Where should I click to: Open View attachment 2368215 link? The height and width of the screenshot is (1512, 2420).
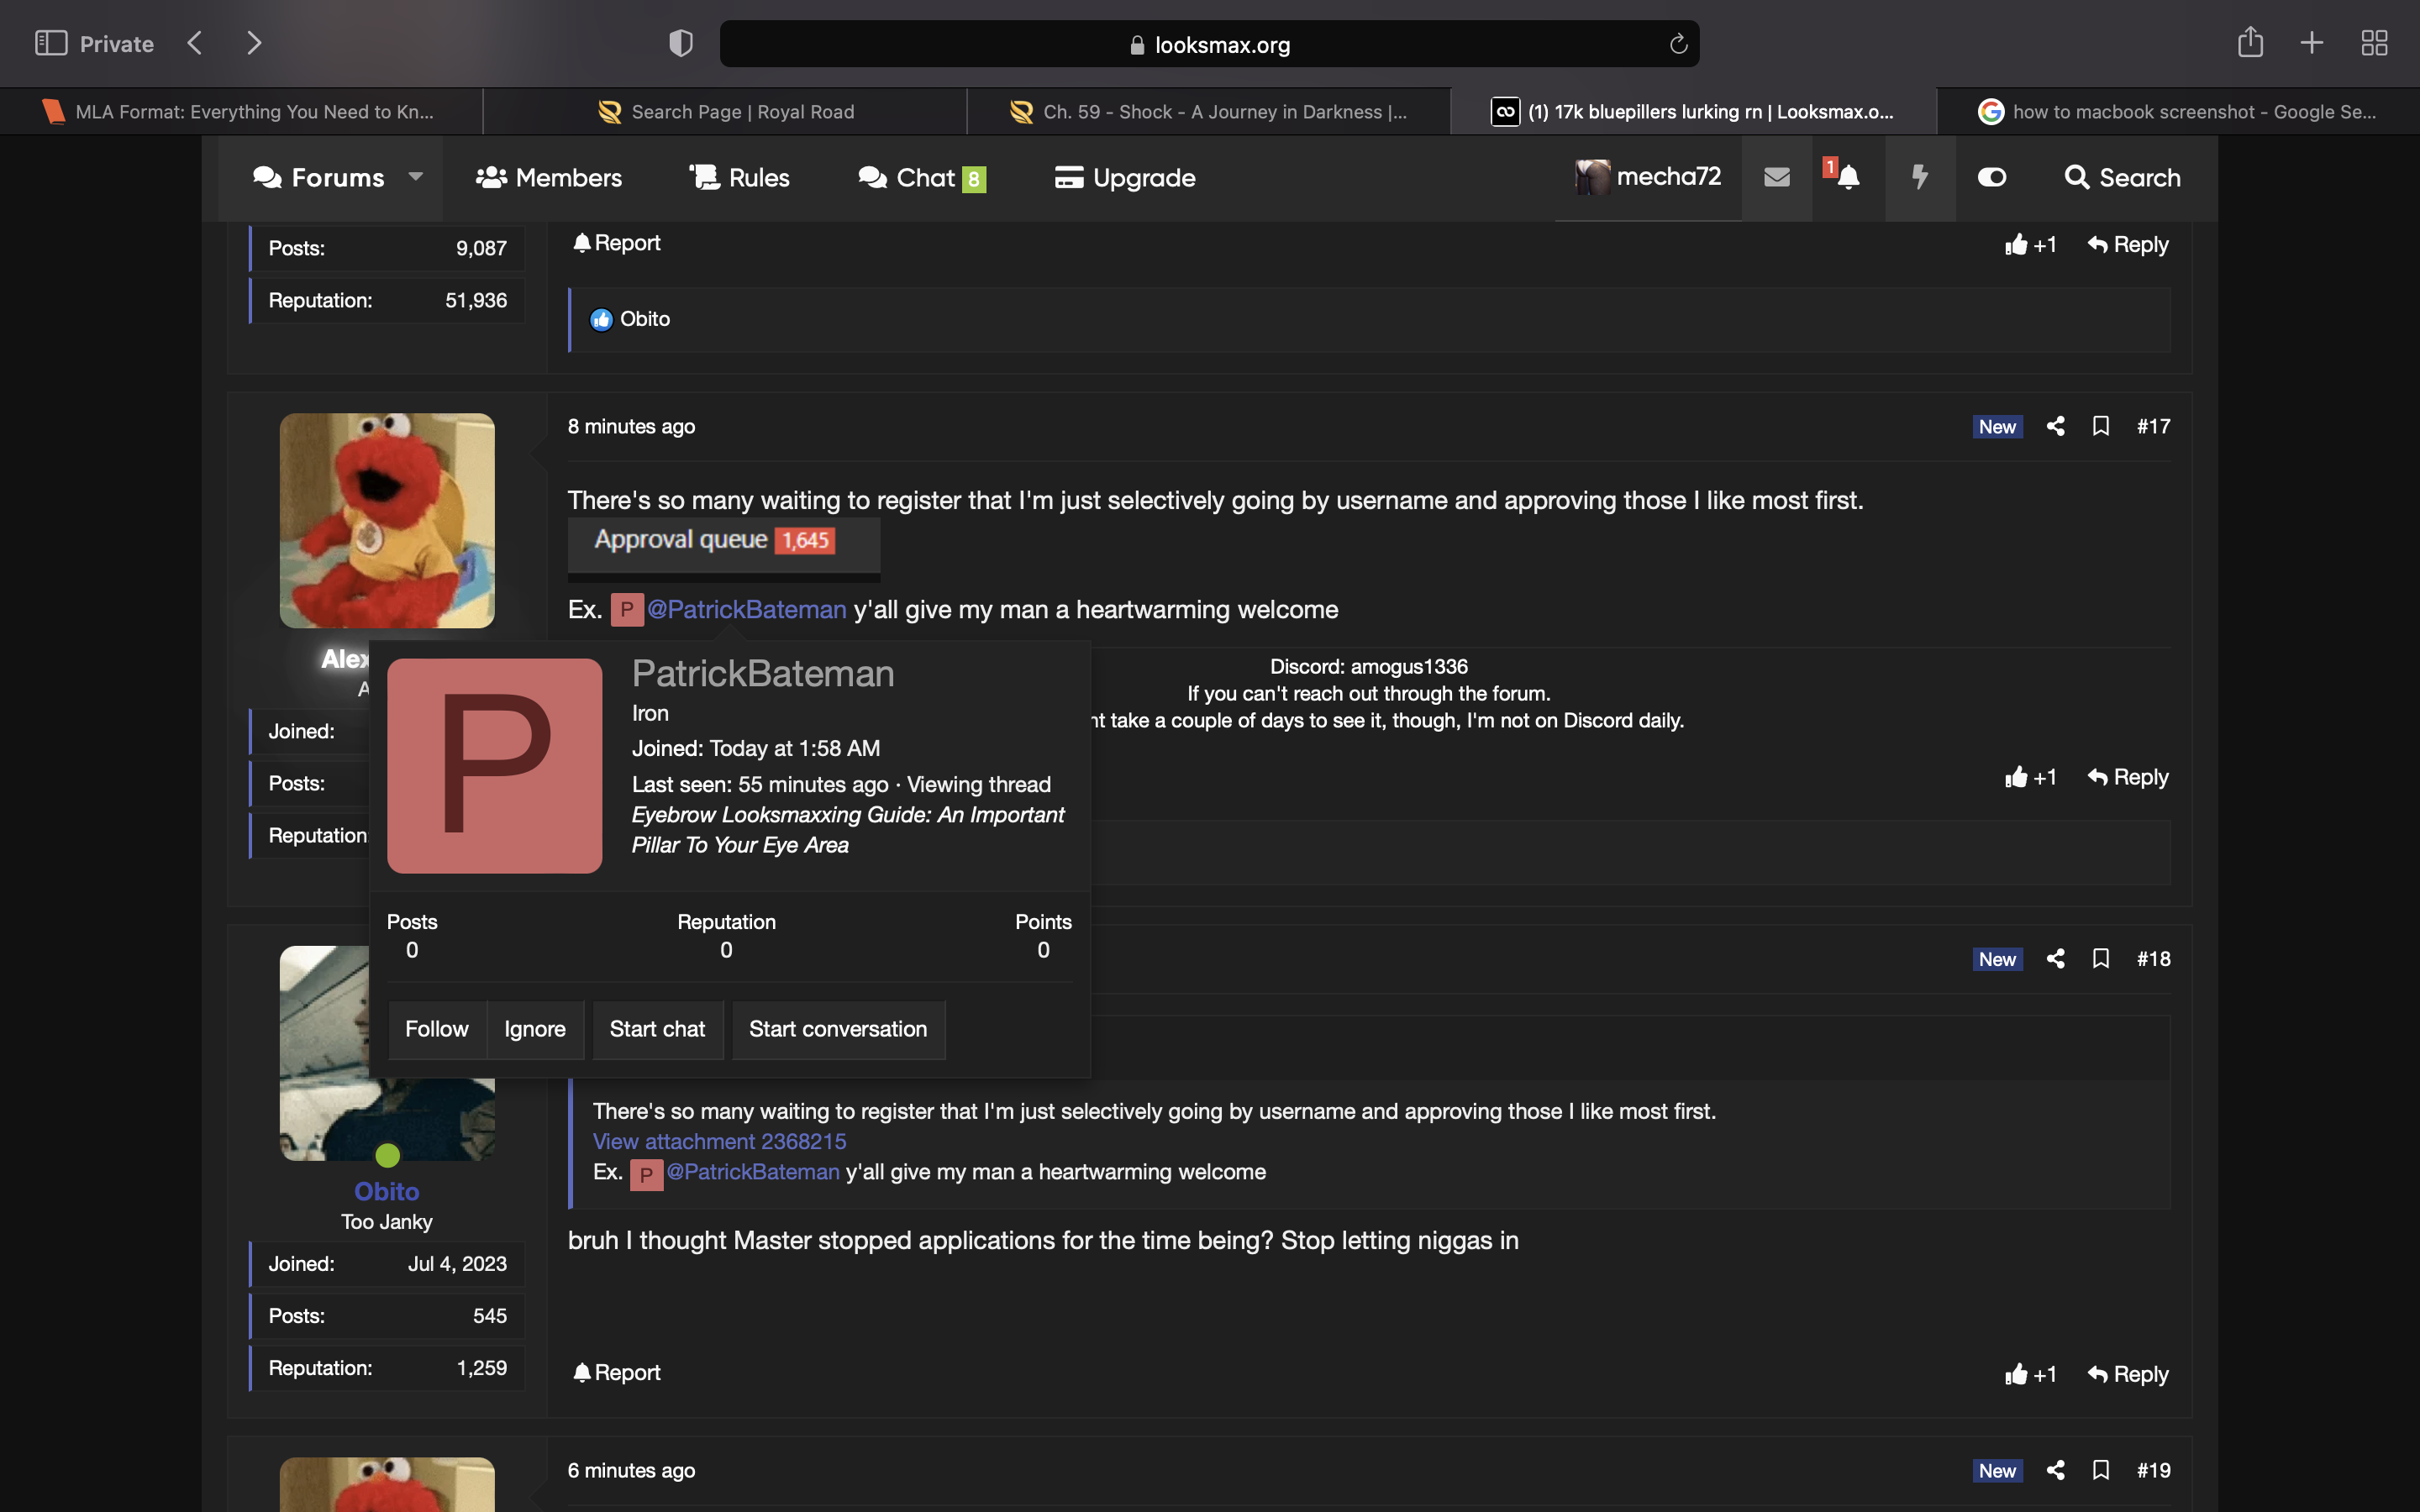coord(719,1141)
